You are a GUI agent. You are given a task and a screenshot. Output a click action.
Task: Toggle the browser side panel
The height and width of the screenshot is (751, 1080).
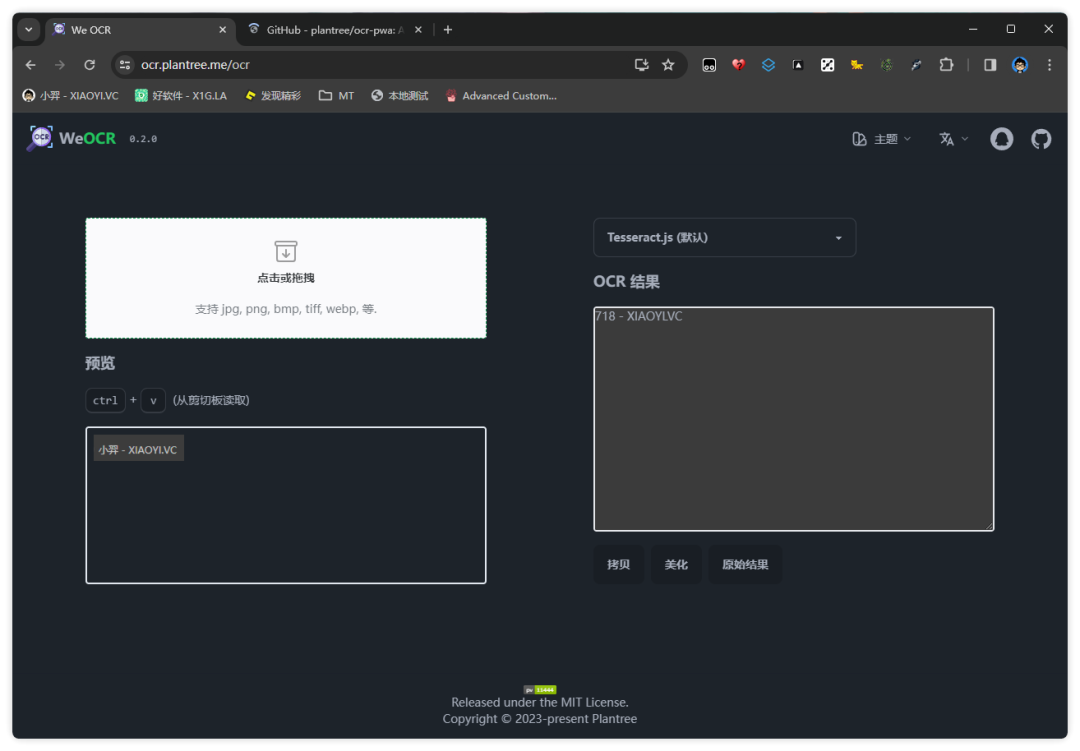pos(990,65)
